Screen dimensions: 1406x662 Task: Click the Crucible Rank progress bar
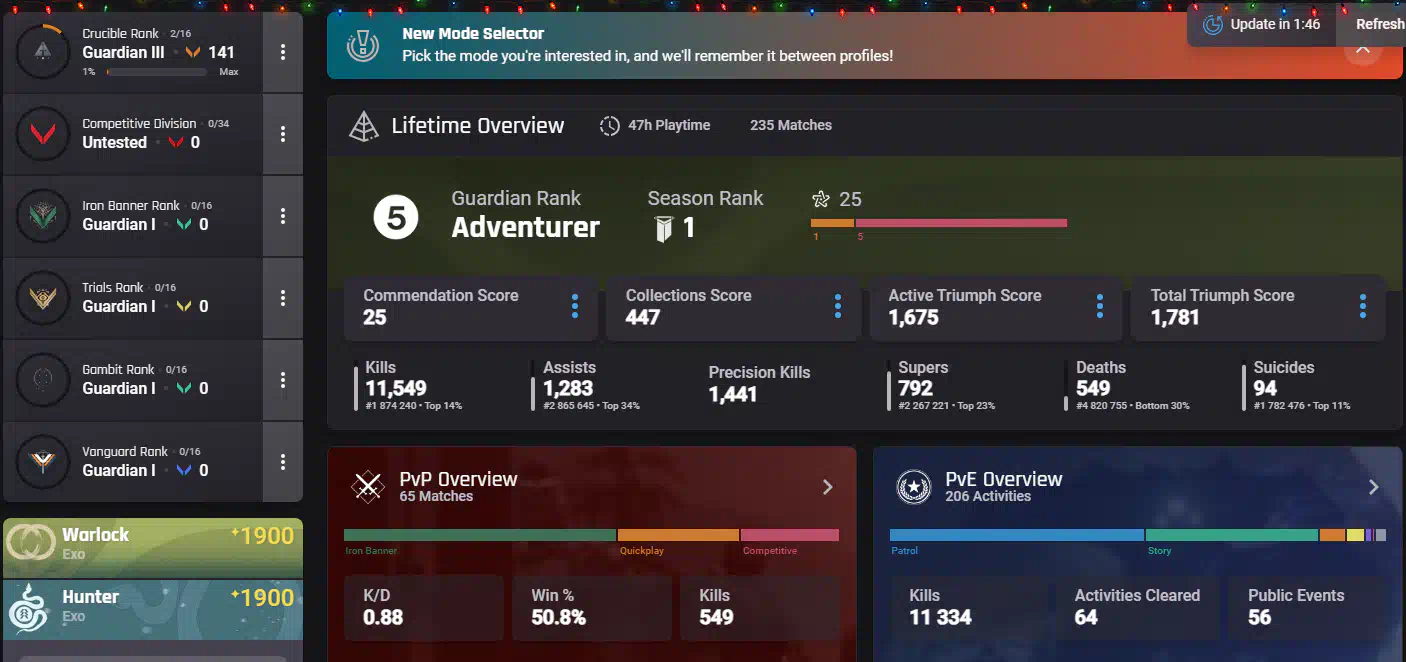coord(159,72)
